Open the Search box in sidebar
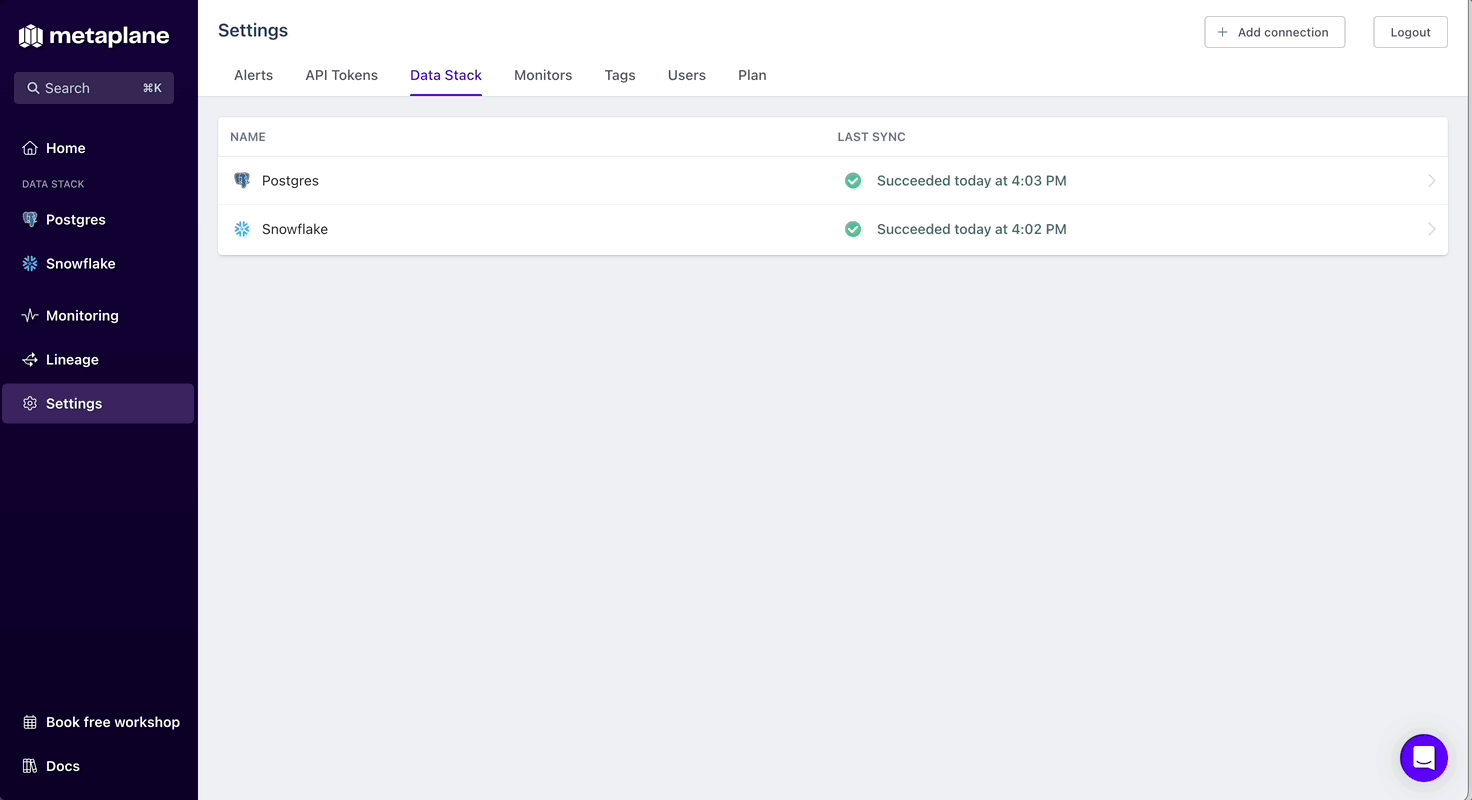 click(x=94, y=88)
